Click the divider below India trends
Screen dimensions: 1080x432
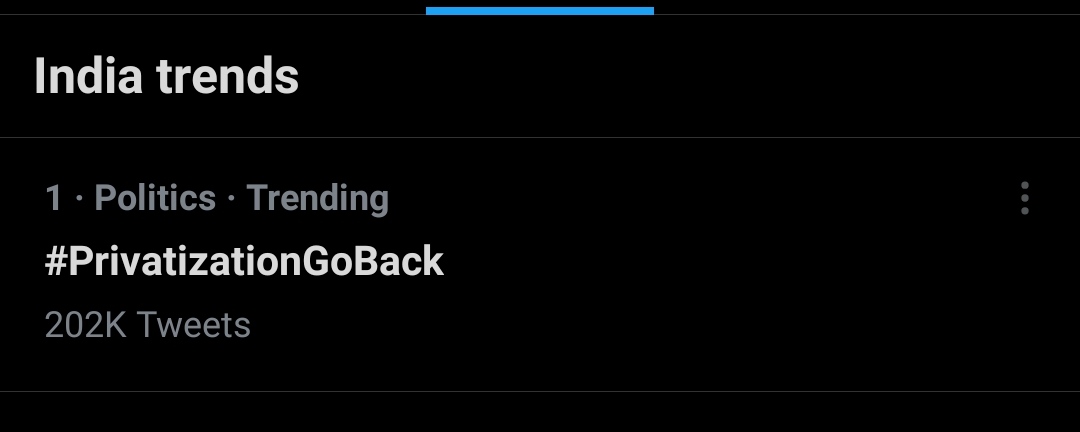[x=540, y=138]
